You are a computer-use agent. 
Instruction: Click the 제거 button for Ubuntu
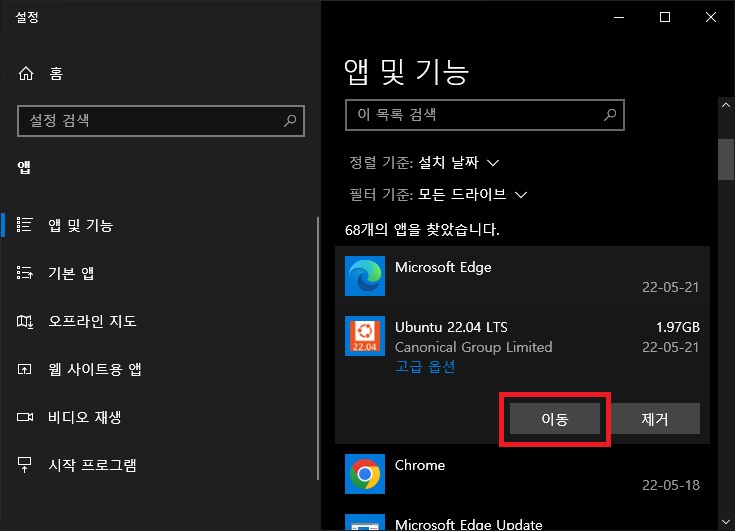point(655,419)
